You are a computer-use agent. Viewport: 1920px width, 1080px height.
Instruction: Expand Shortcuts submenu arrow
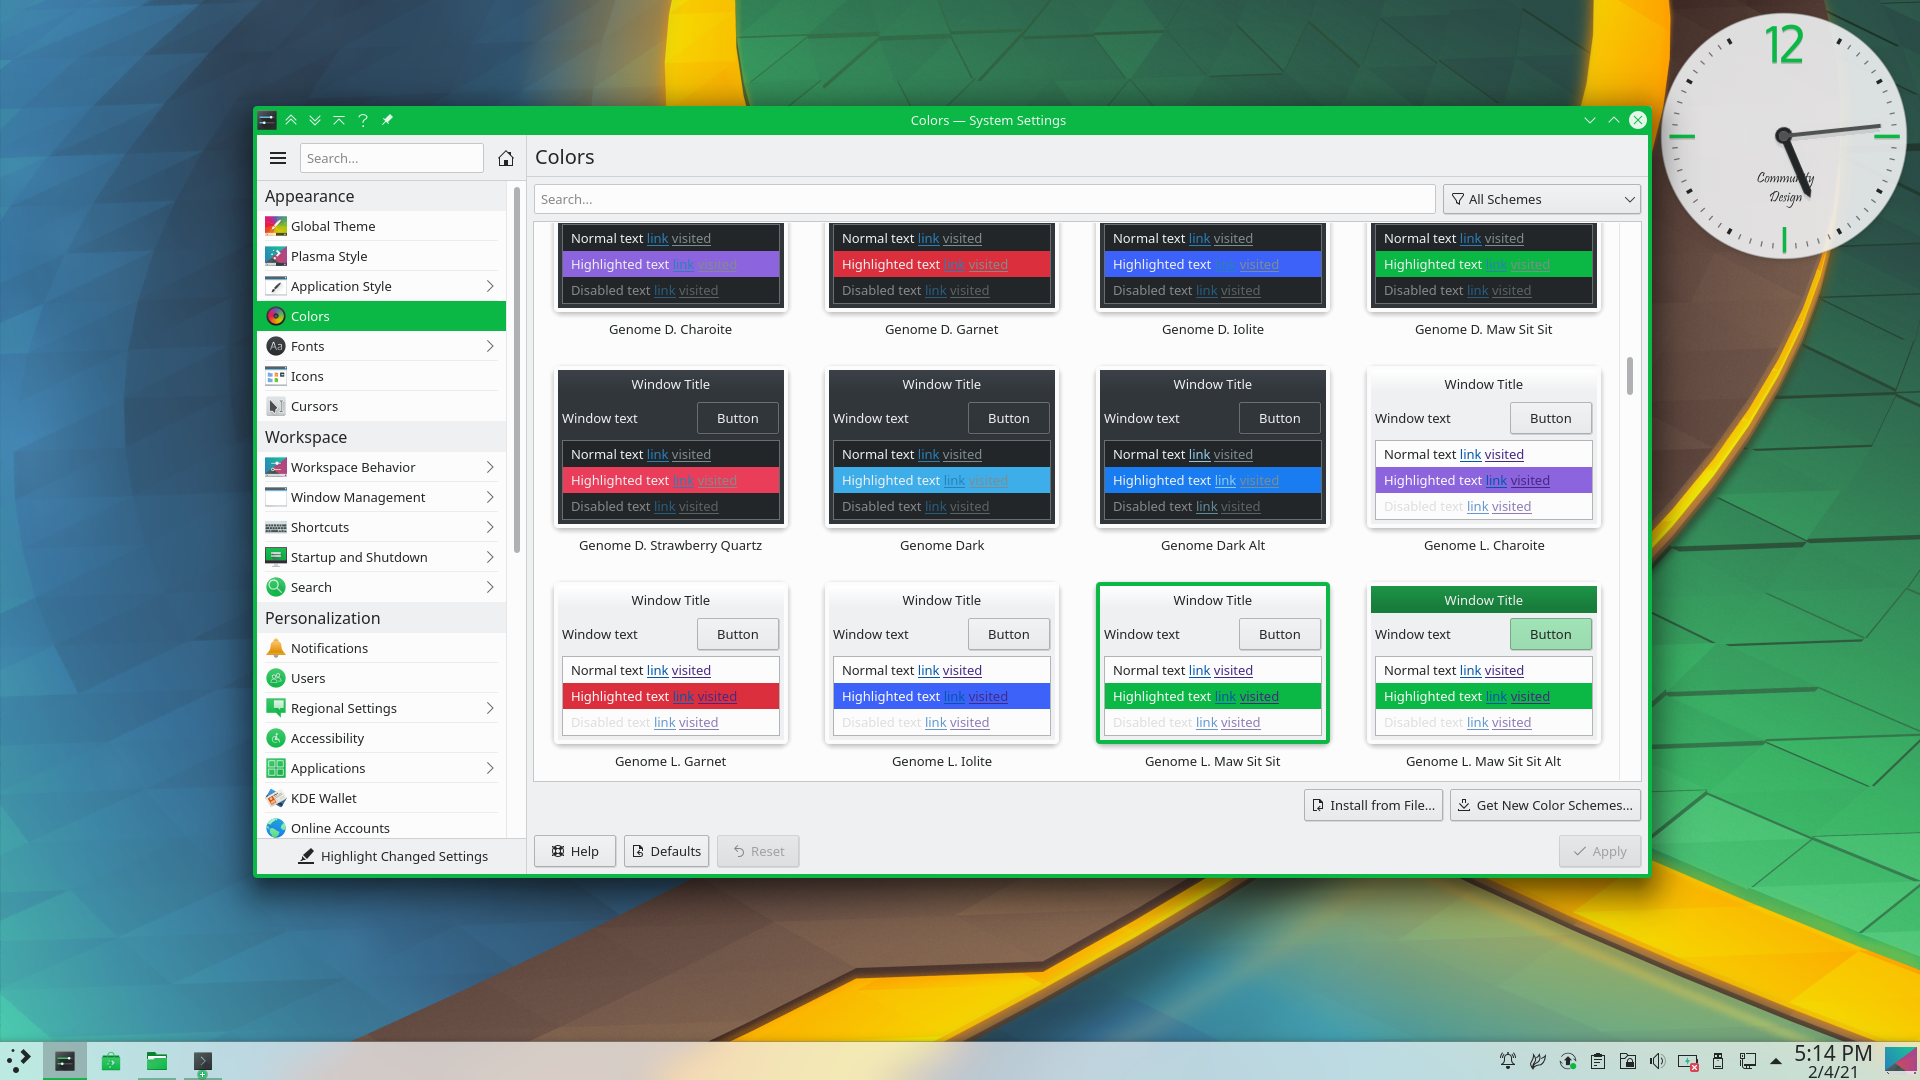point(490,527)
